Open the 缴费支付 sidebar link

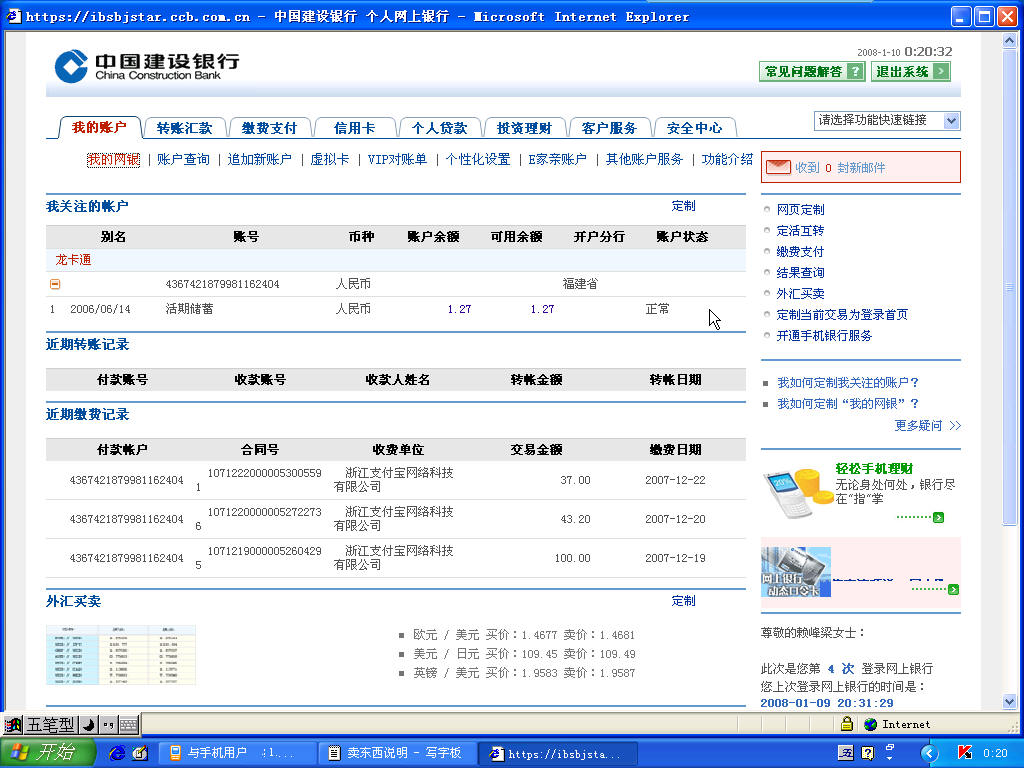pos(800,251)
